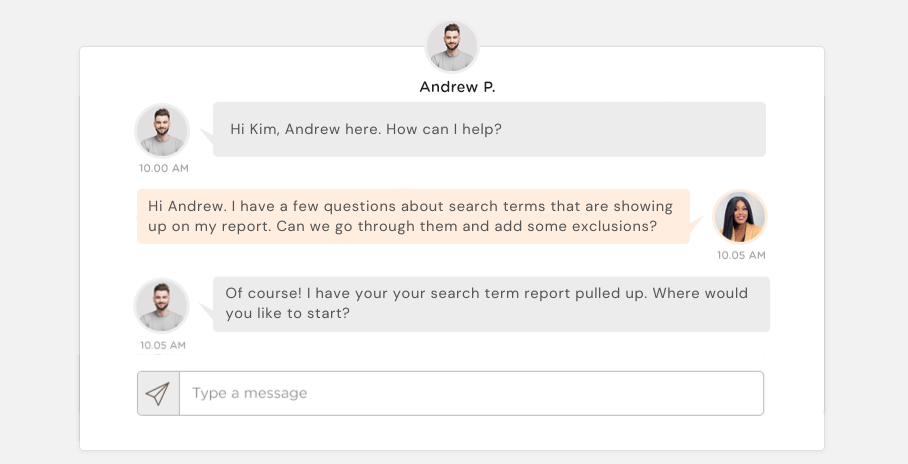908x464 pixels.
Task: Click the tail pointer of 'Of course!' bubble
Action: click(x=207, y=311)
